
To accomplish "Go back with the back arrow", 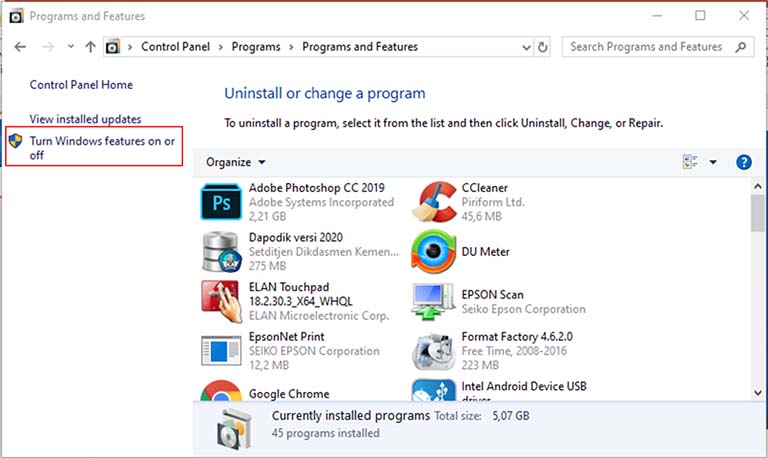I will point(20,47).
